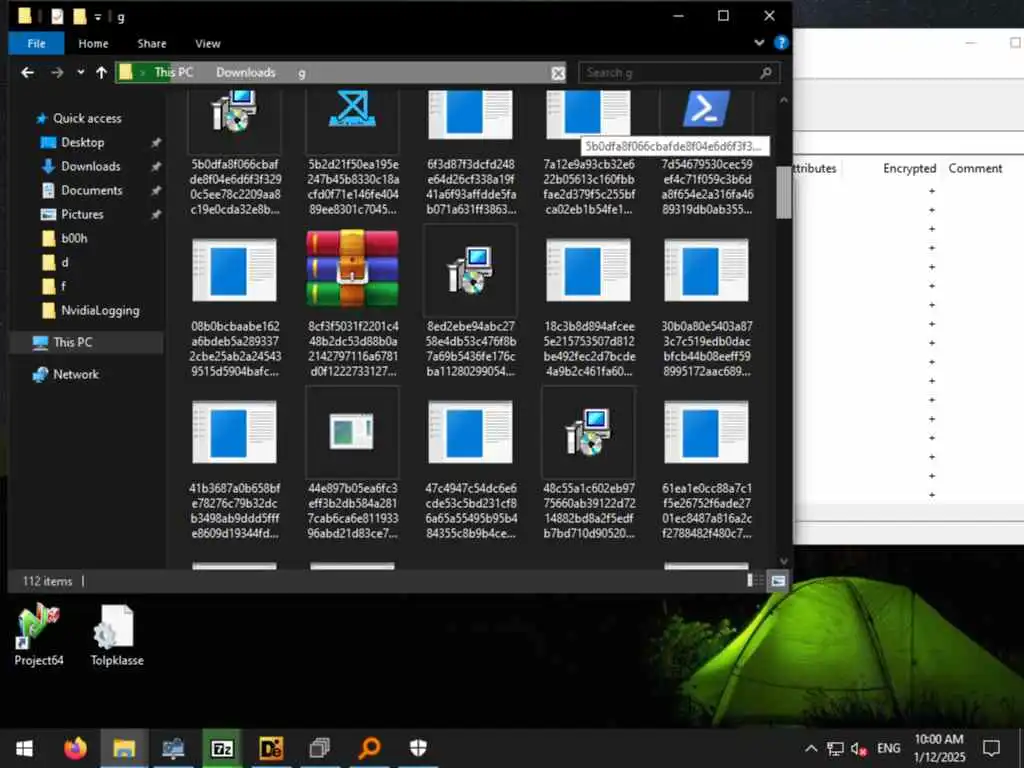The image size is (1024, 768).
Task: Click the muted volume tray icon
Action: [x=859, y=748]
